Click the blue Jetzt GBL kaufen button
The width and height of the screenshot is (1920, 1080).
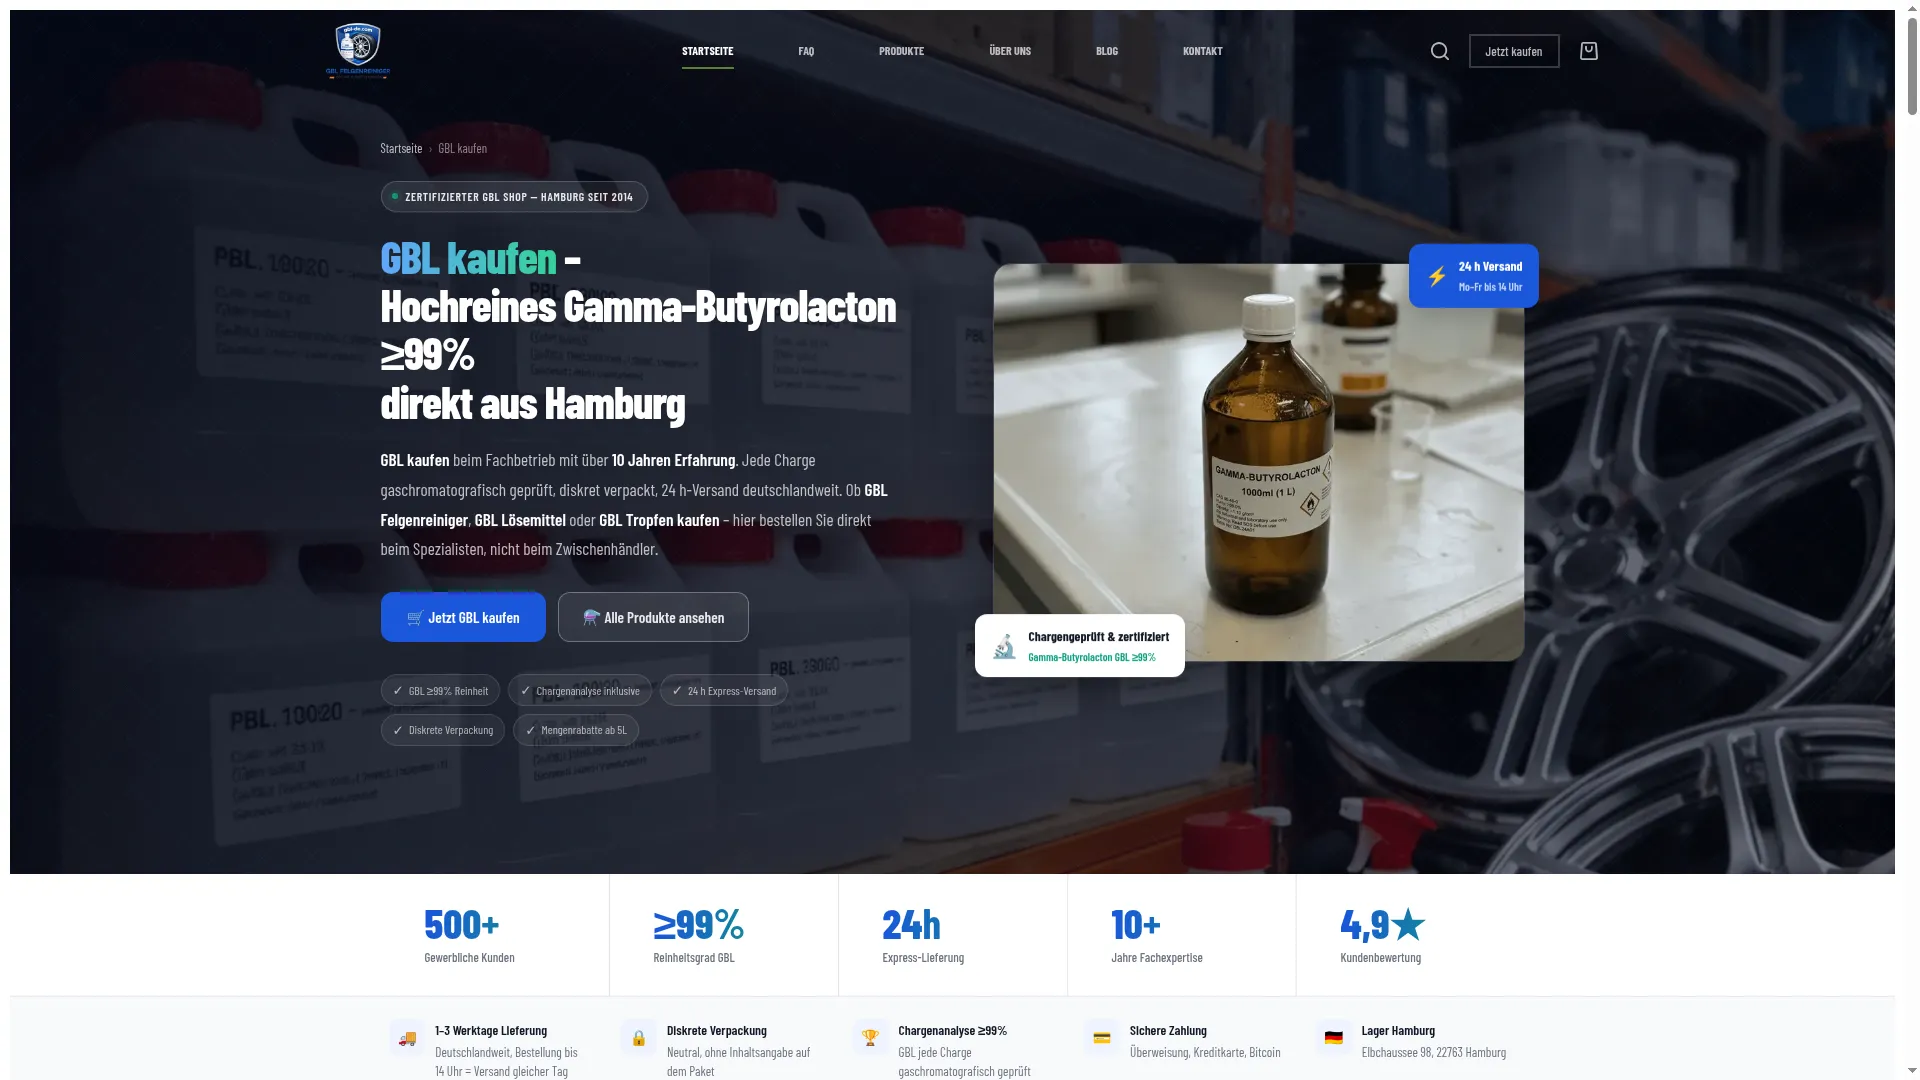point(463,617)
